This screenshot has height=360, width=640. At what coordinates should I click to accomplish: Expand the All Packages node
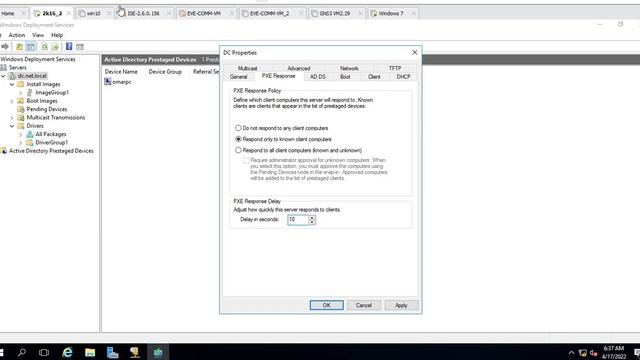20,134
